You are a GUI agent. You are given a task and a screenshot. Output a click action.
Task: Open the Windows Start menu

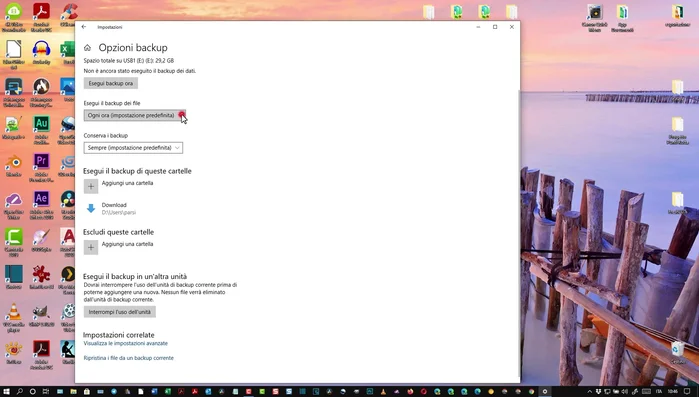[x=7, y=392]
